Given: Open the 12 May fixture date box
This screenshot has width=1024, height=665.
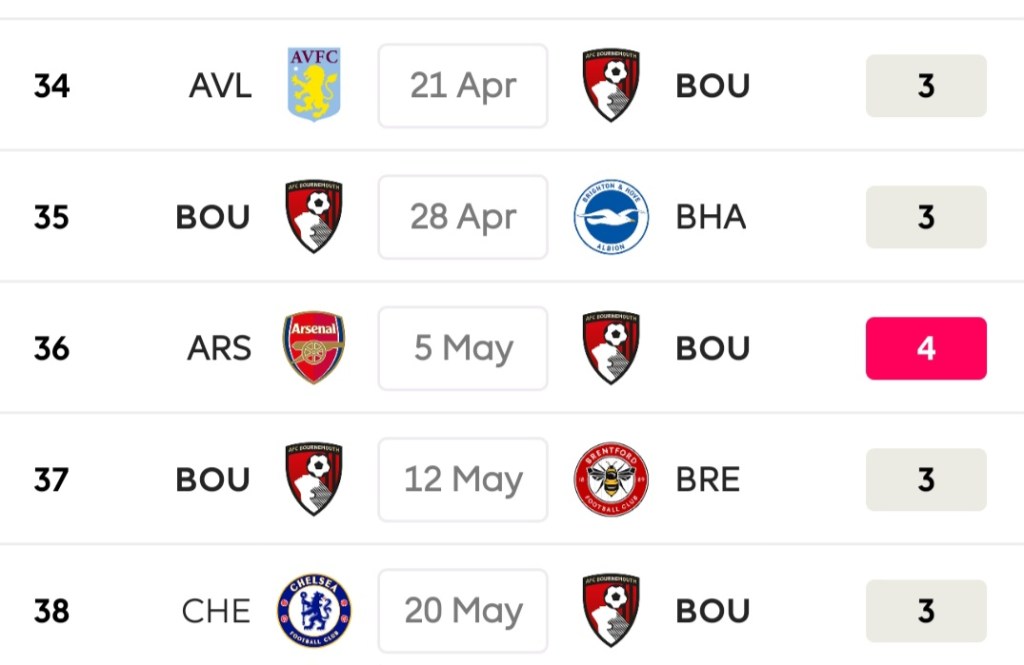Looking at the screenshot, I should coord(463,480).
